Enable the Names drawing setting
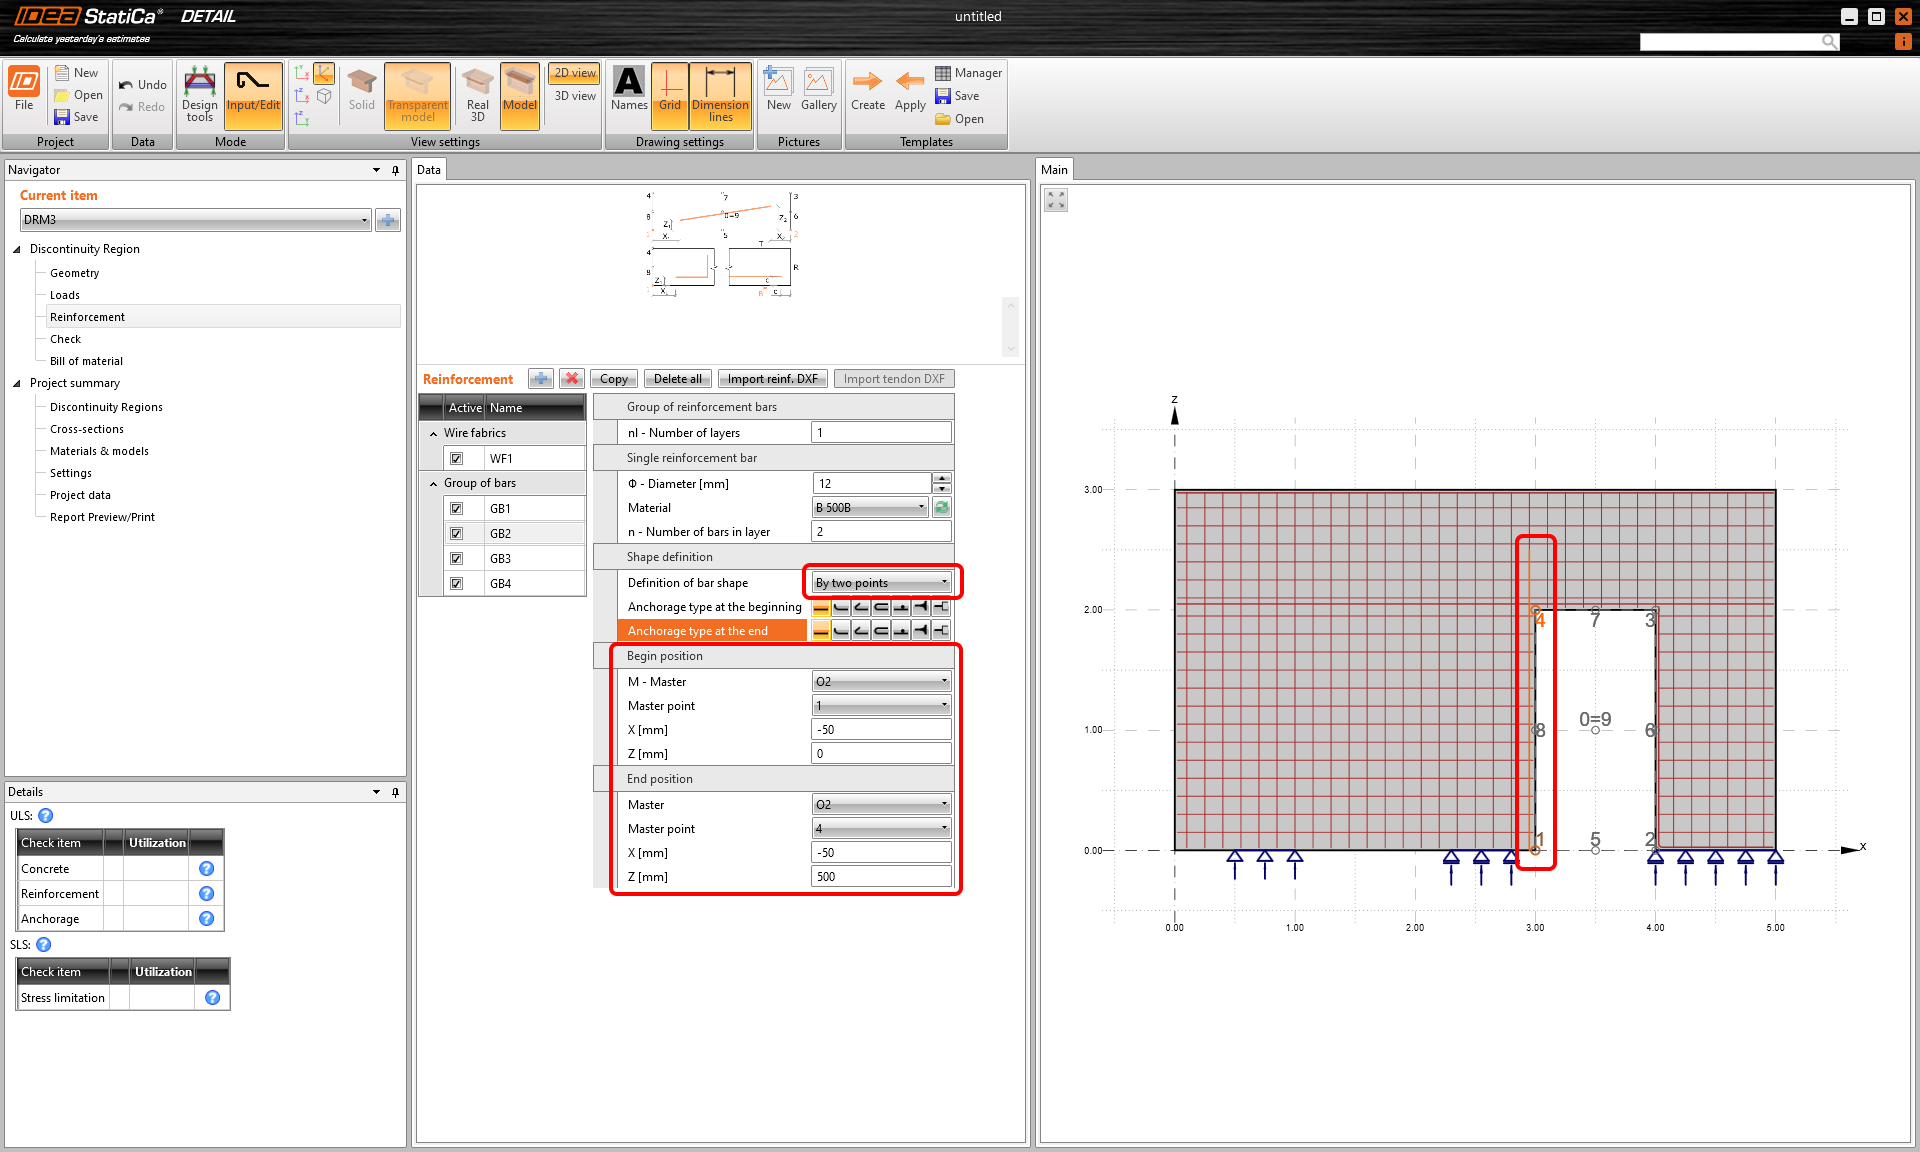Screen dimensions: 1920x1152 pyautogui.click(x=629, y=95)
